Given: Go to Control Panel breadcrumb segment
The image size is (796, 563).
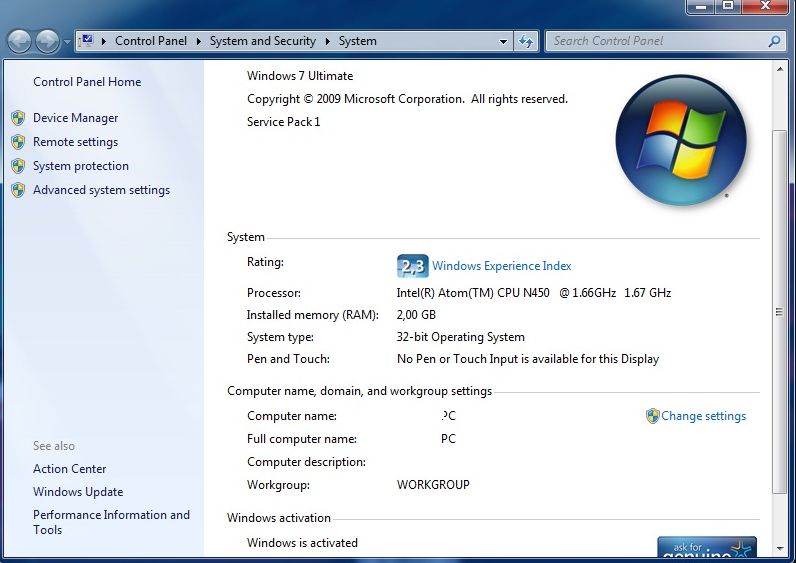Looking at the screenshot, I should pos(148,41).
